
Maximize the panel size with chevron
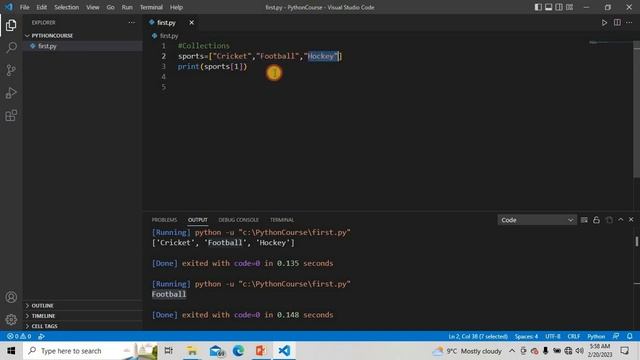pyautogui.click(x=620, y=220)
